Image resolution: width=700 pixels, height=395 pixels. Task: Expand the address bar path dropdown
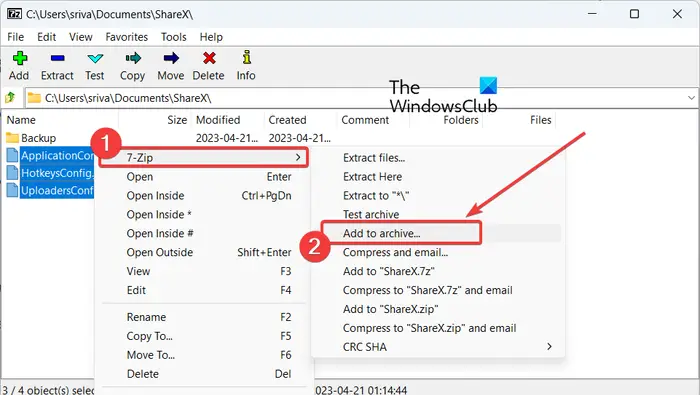pos(691,98)
